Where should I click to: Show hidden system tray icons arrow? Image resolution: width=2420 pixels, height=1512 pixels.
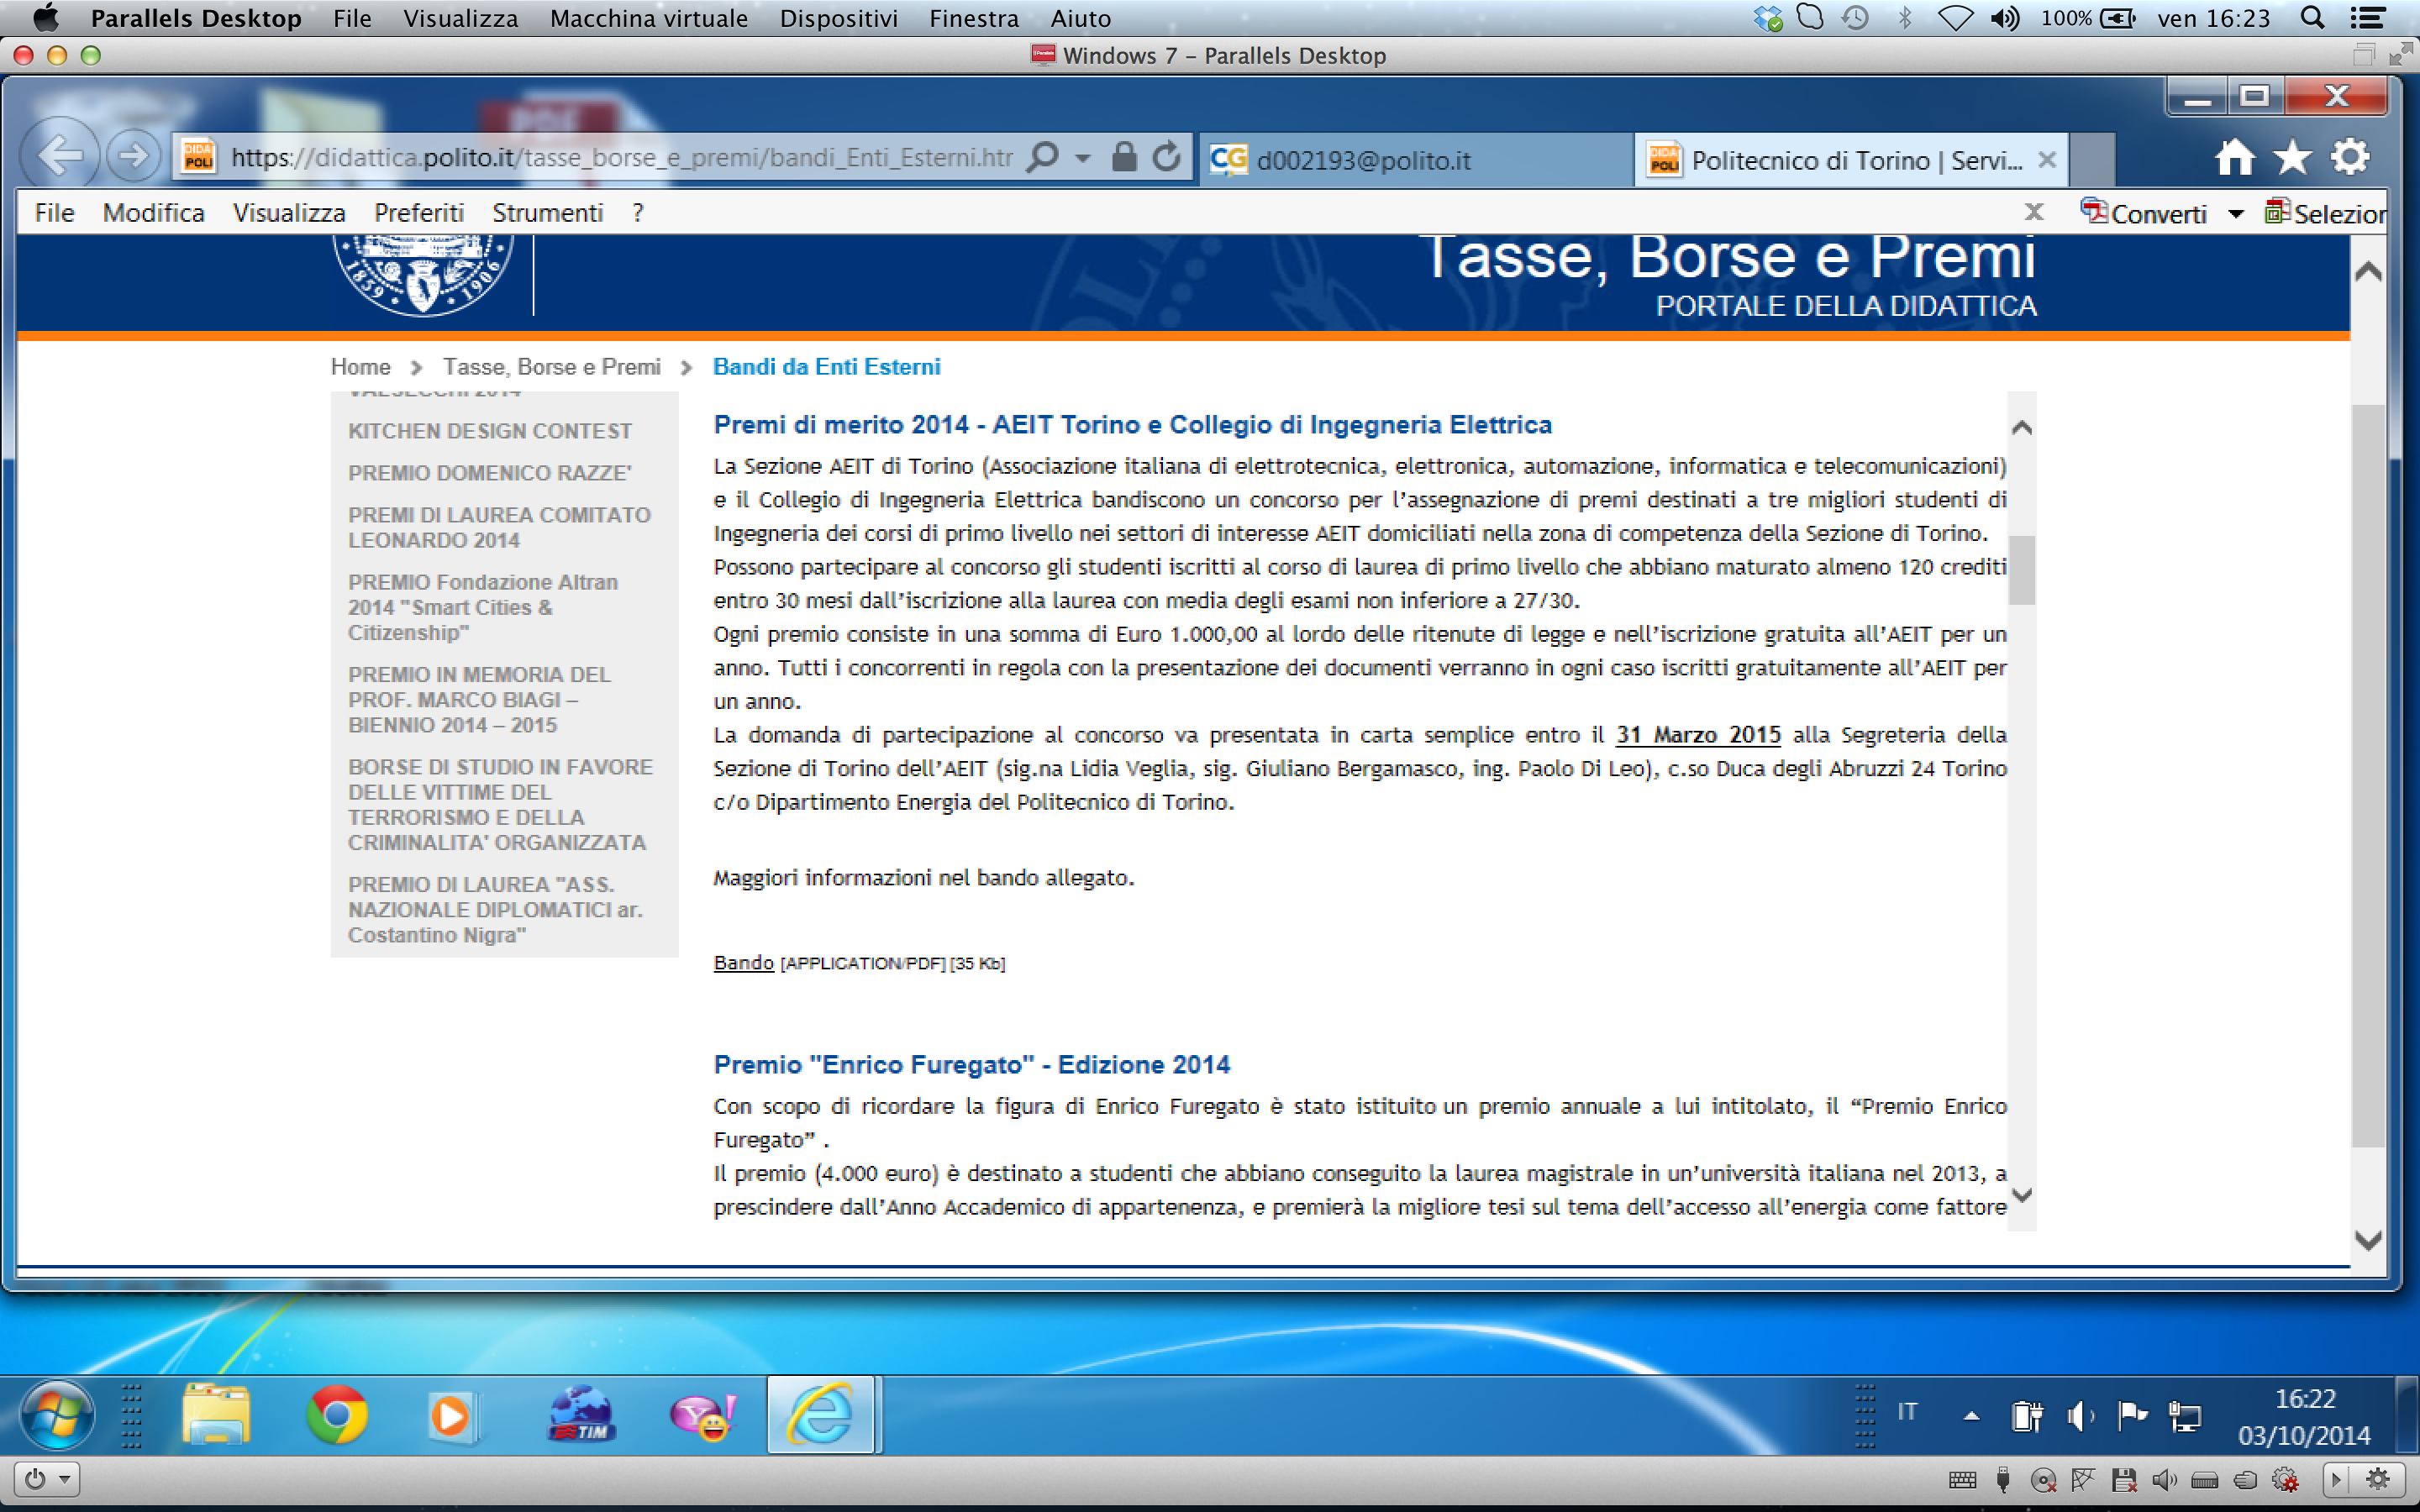[1971, 1416]
